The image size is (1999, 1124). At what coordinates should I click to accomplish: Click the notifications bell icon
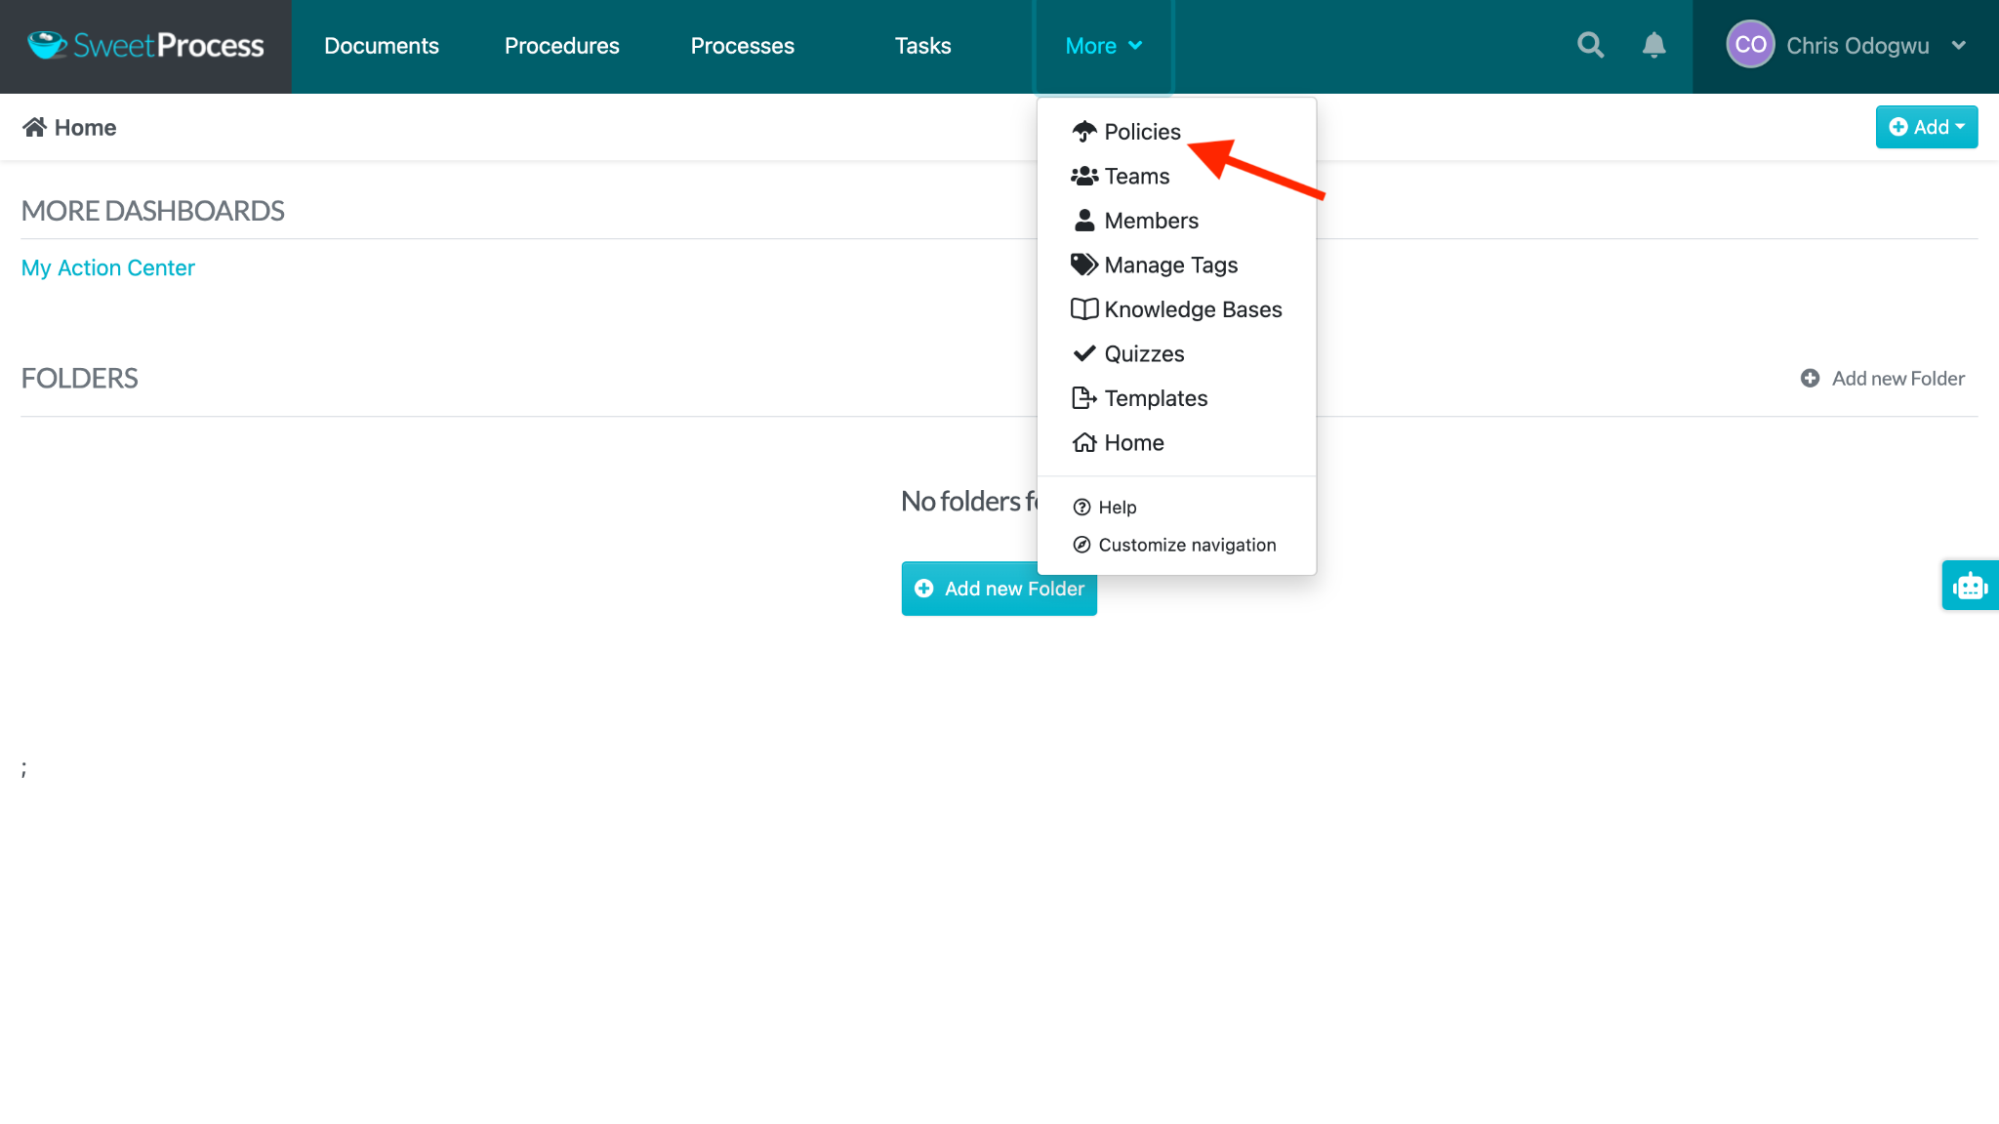point(1654,45)
